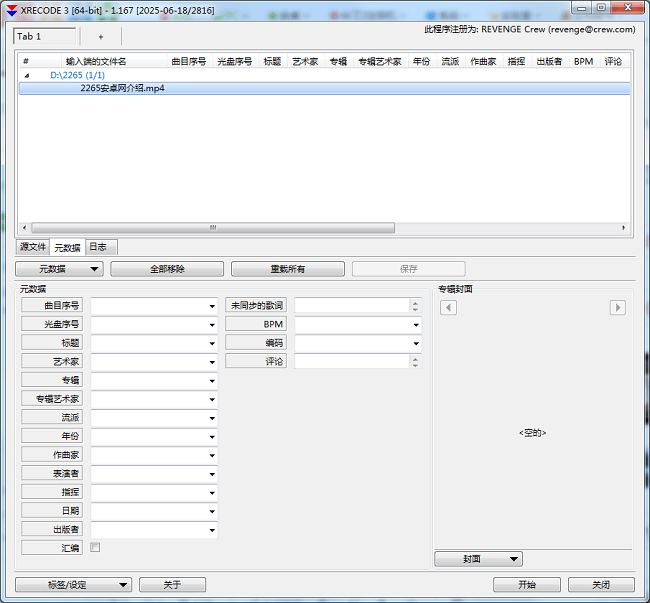Switch to the 源文件 tab
Image resolution: width=650 pixels, height=603 pixels.
(x=33, y=247)
